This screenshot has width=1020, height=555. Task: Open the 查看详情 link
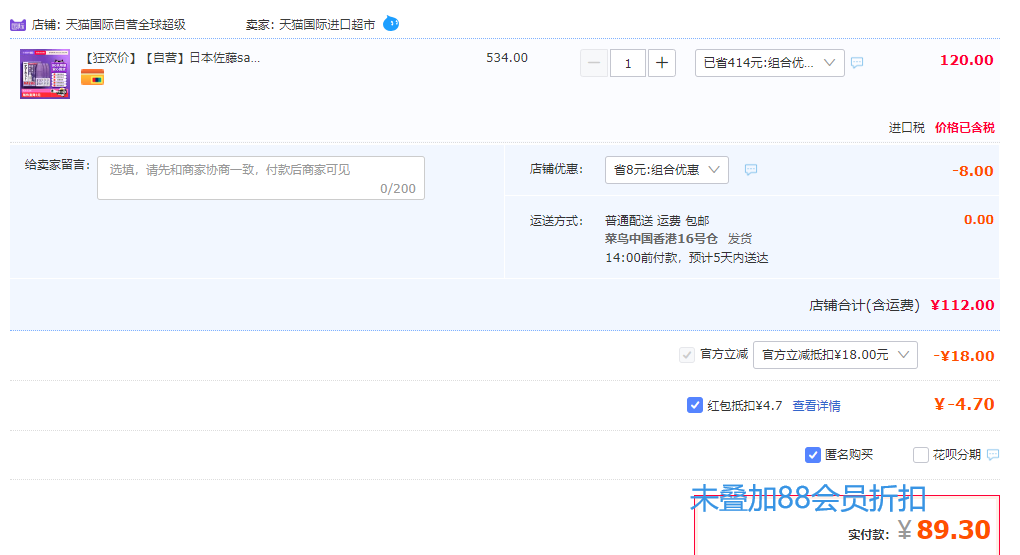tap(816, 405)
